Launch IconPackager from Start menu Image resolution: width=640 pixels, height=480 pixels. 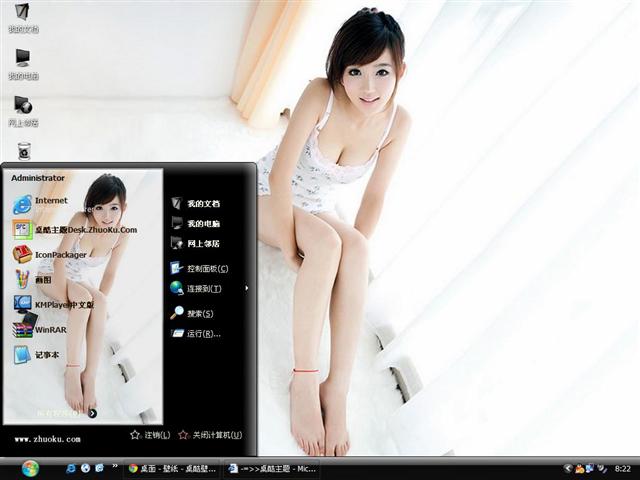[49, 255]
